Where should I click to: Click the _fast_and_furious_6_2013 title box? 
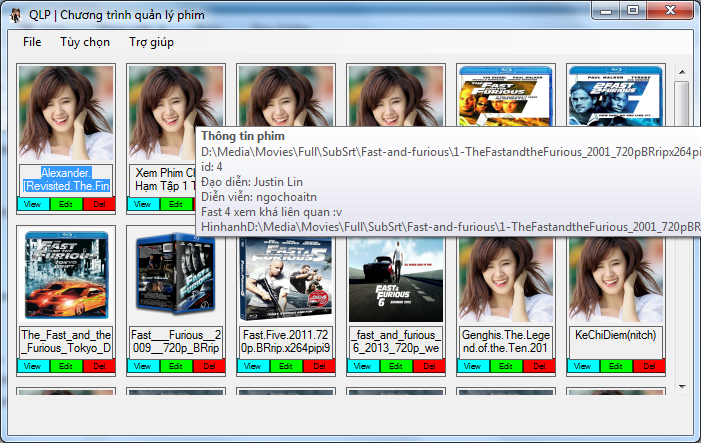[396, 342]
